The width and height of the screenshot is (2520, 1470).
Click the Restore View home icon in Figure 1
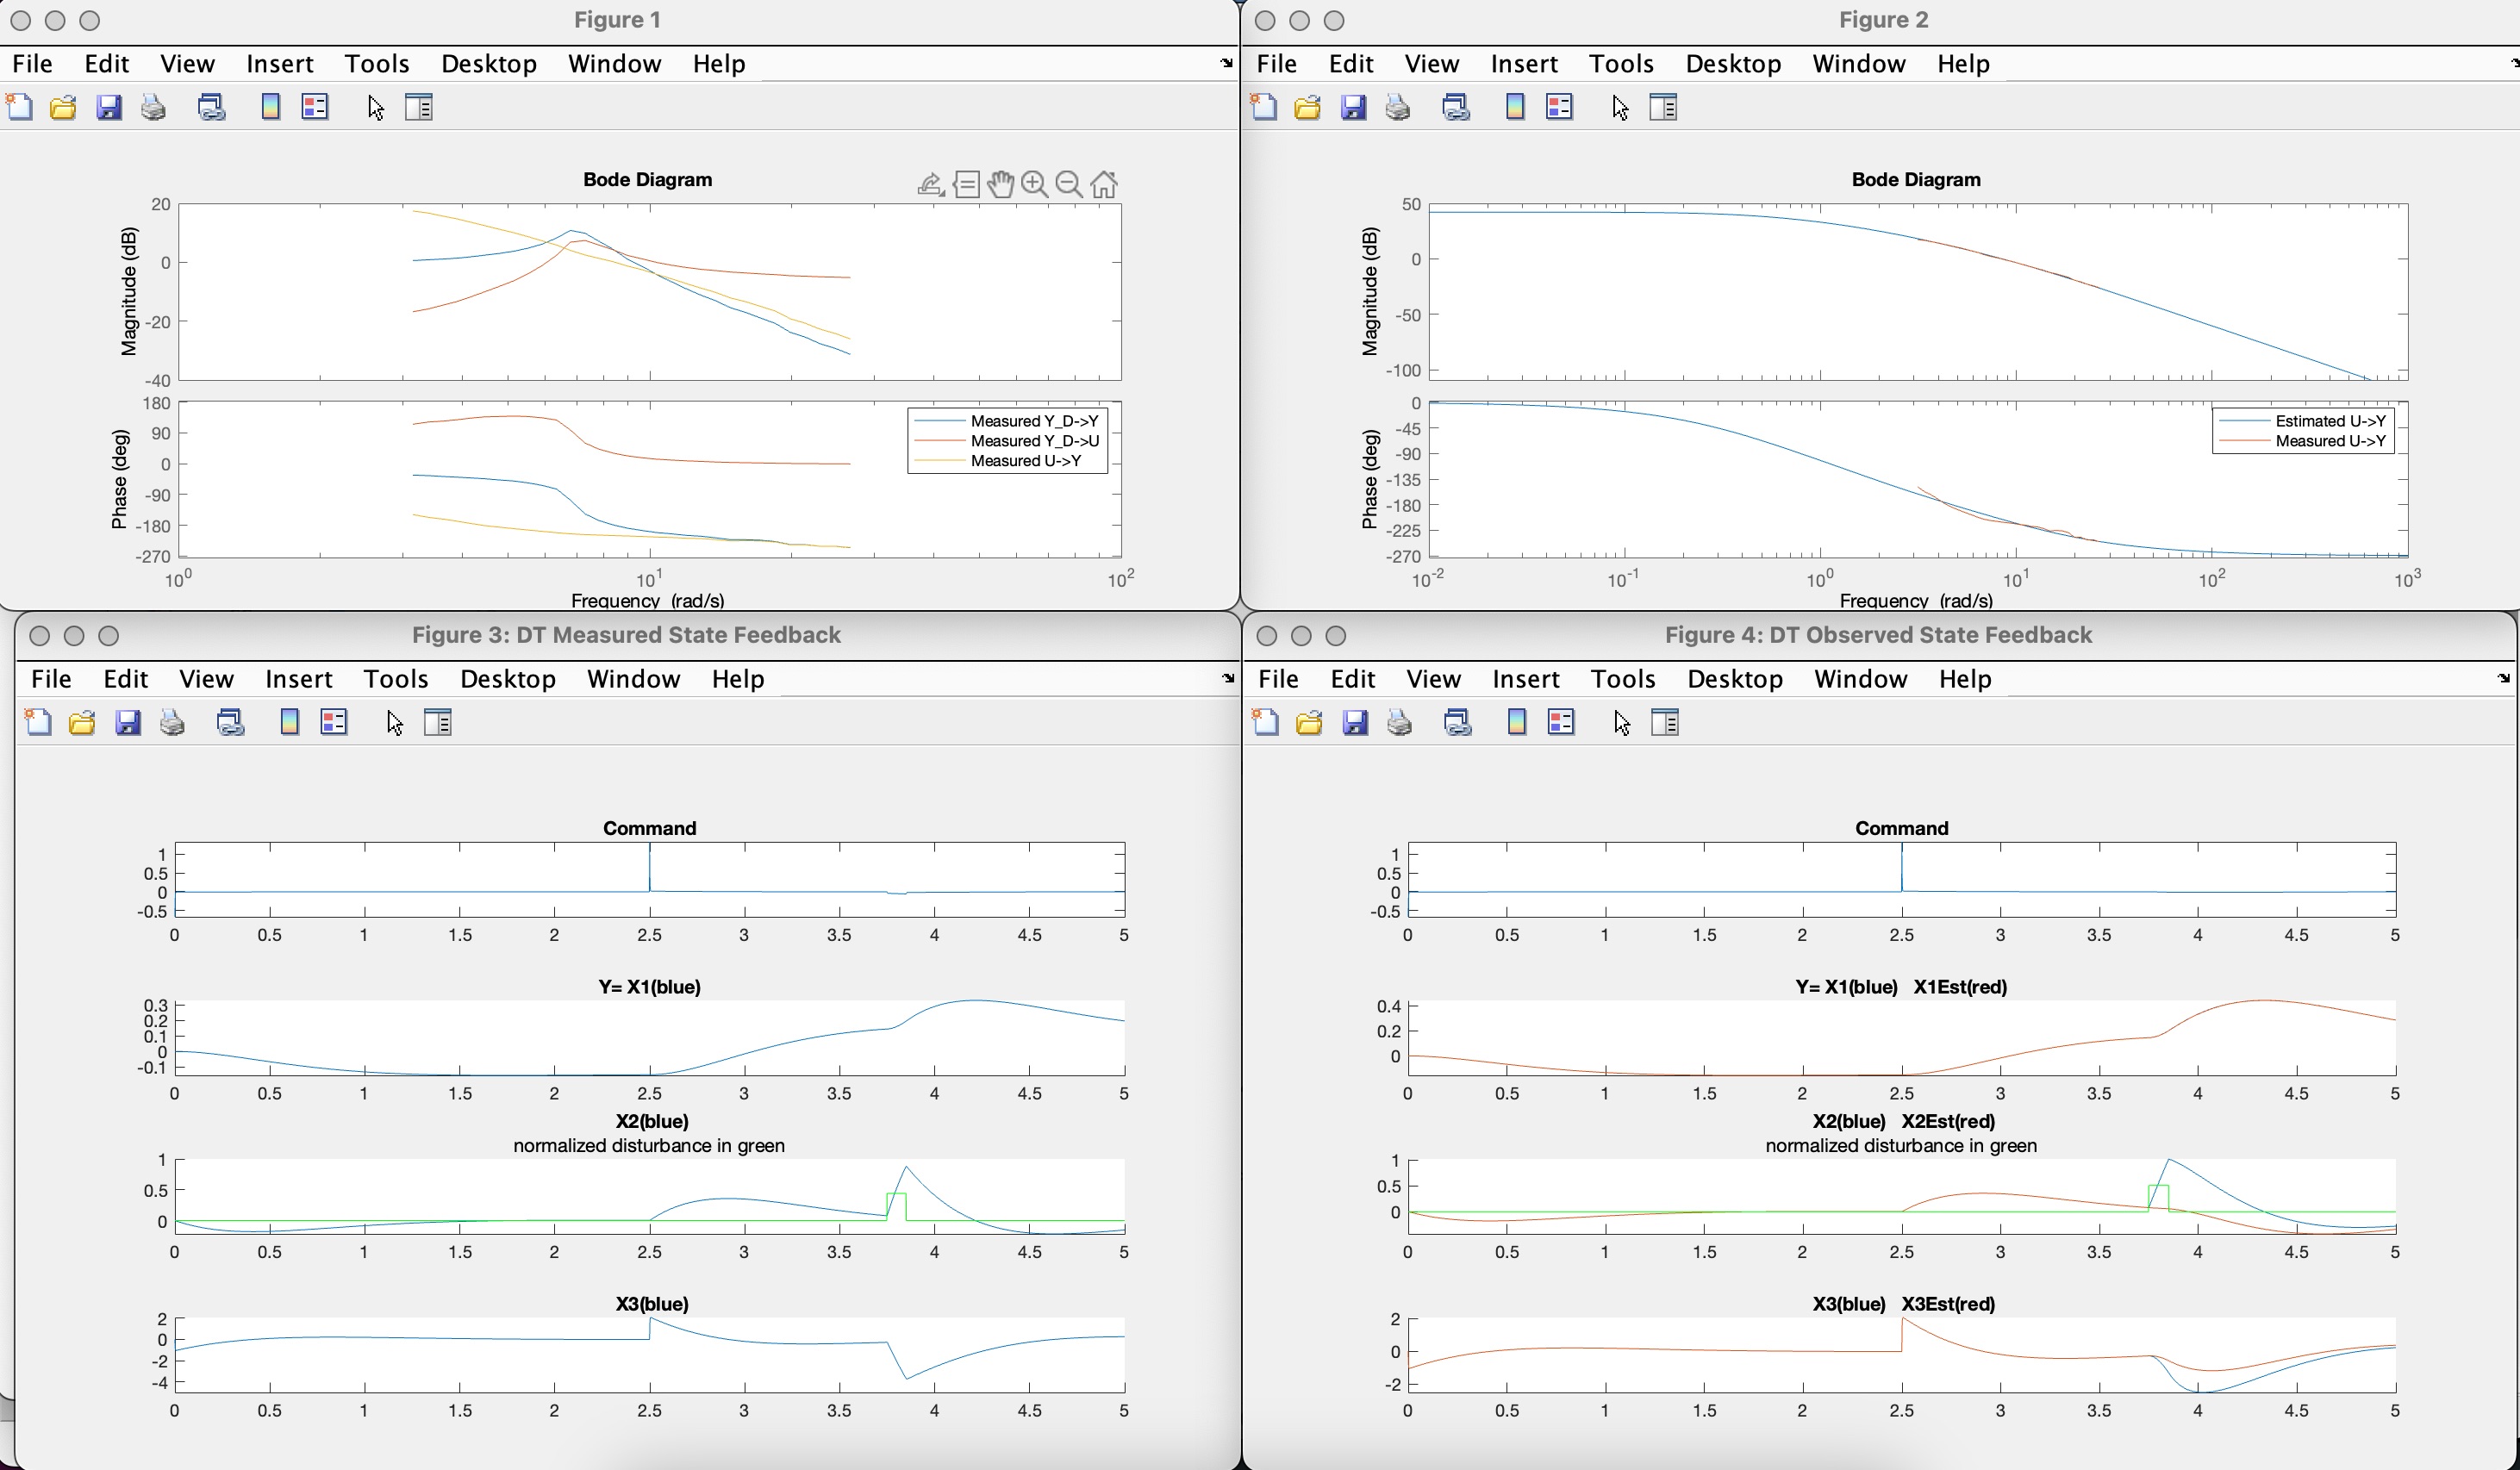tap(1104, 184)
